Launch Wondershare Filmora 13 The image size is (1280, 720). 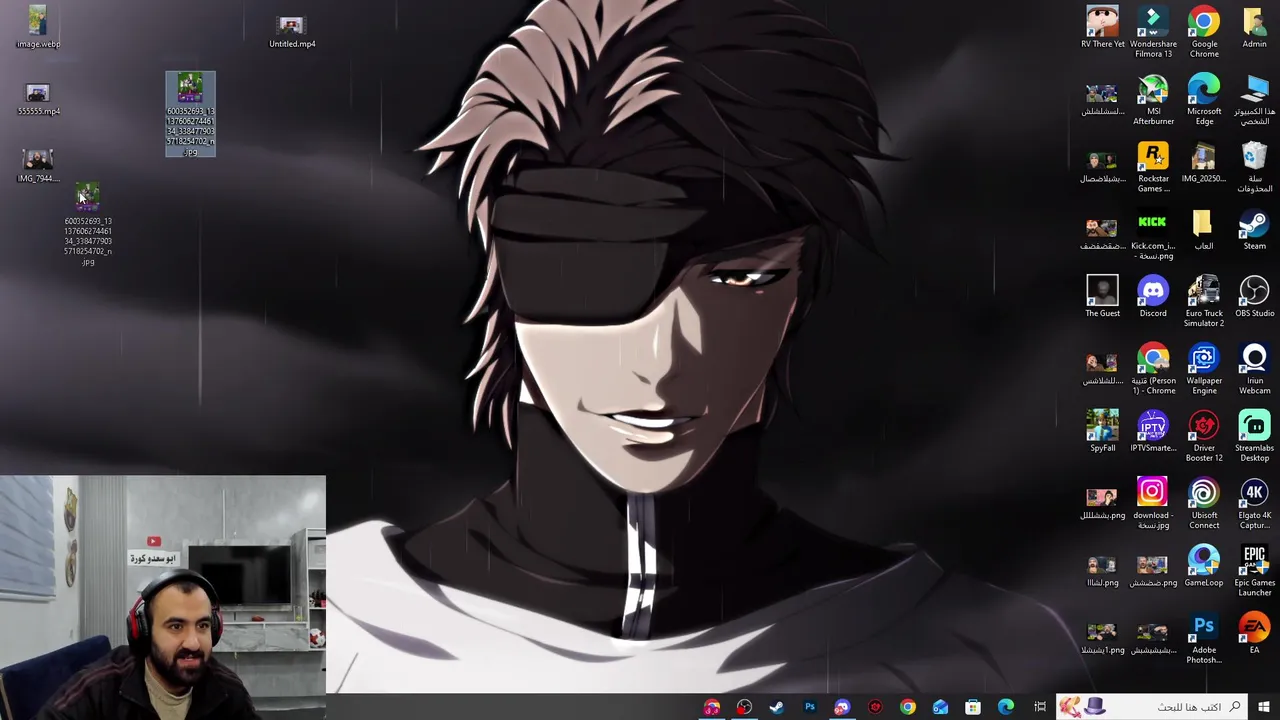[1153, 32]
